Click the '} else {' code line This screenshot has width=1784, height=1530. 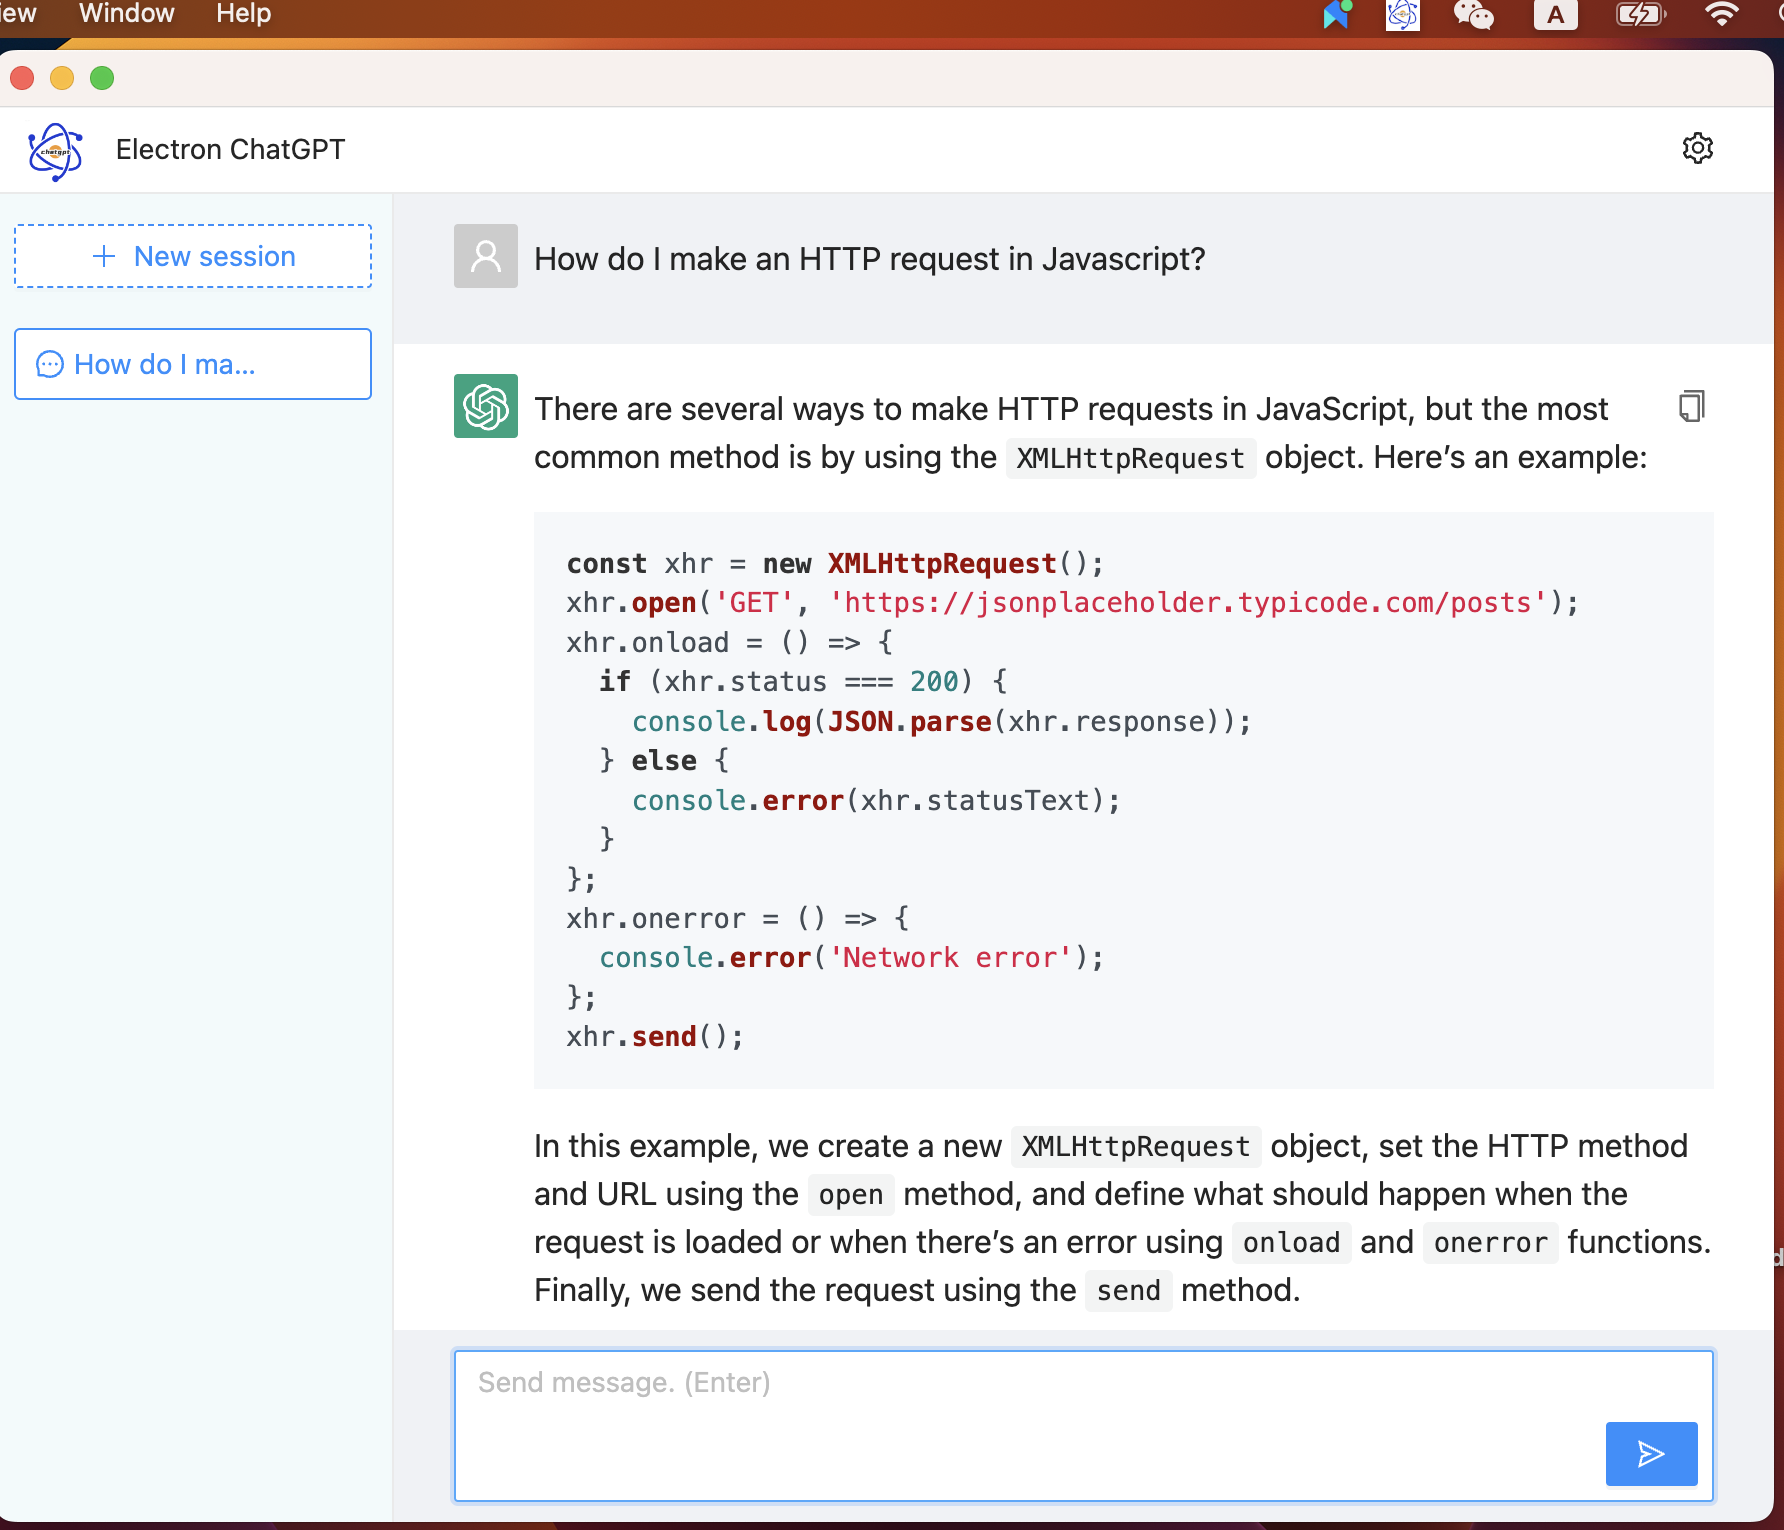click(665, 760)
